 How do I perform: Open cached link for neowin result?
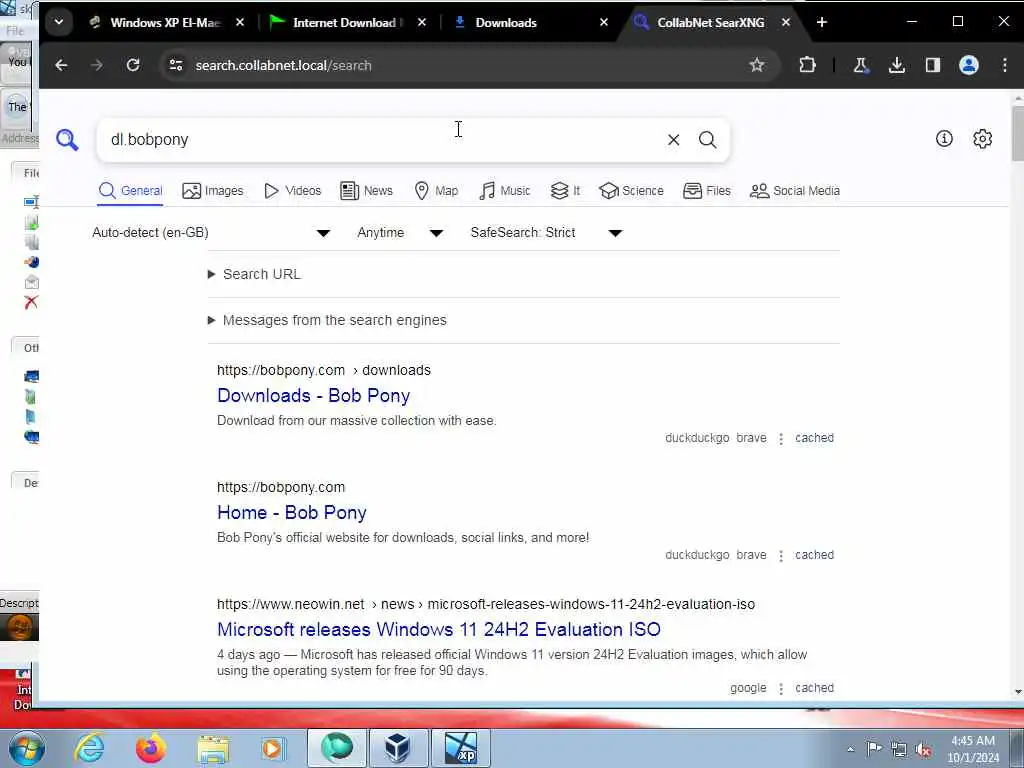coord(814,688)
